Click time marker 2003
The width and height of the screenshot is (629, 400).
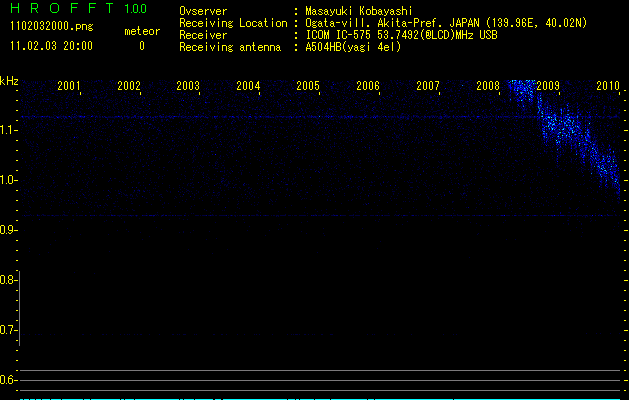[188, 86]
